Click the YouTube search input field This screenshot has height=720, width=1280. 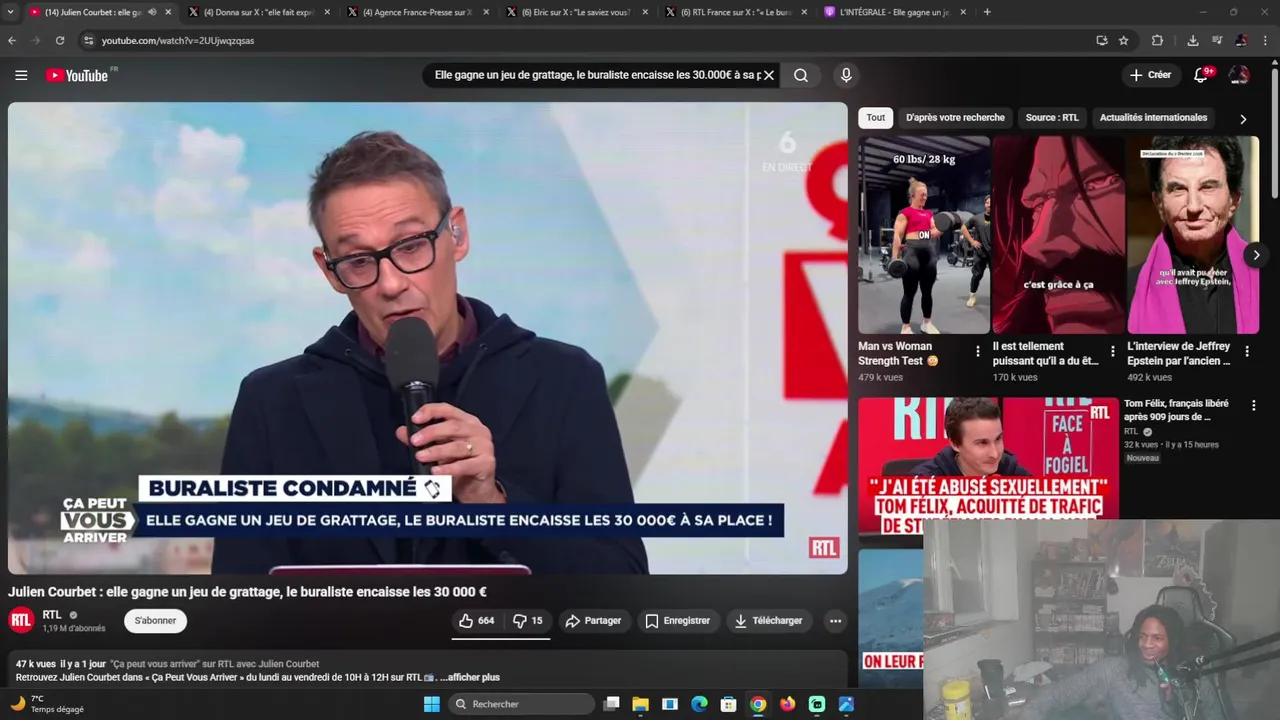coord(596,75)
